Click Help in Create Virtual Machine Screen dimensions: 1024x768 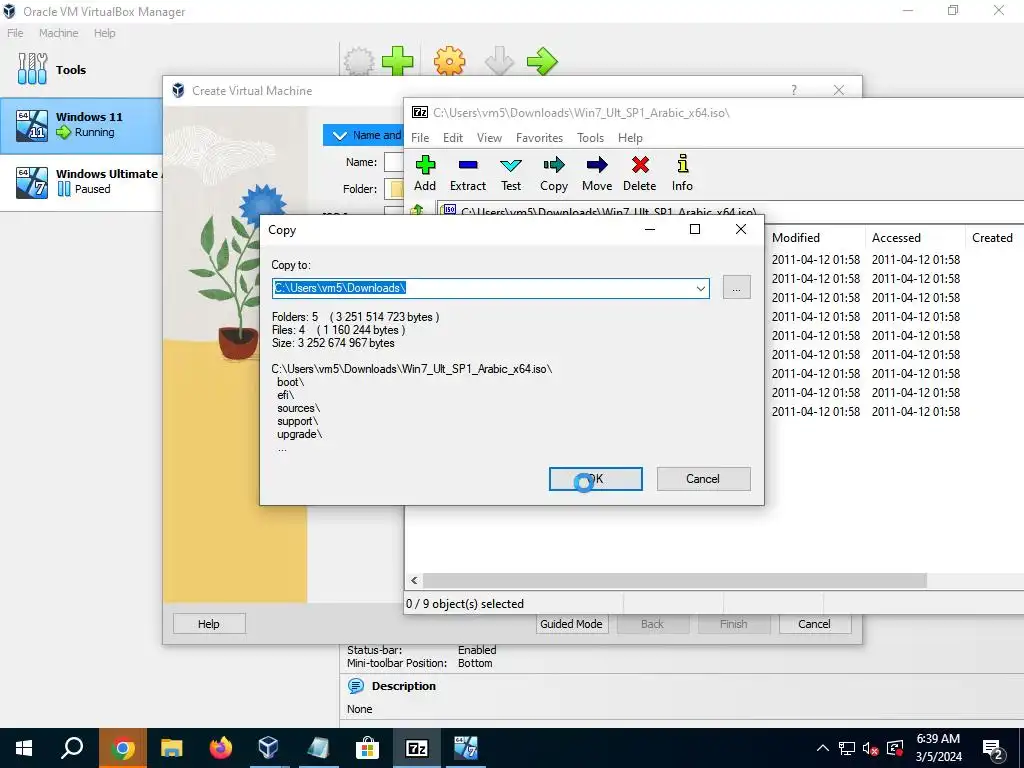tap(209, 624)
